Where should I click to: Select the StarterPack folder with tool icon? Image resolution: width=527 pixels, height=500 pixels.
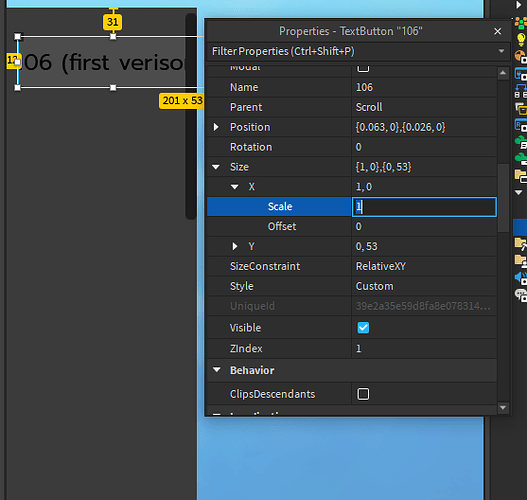coord(521,244)
